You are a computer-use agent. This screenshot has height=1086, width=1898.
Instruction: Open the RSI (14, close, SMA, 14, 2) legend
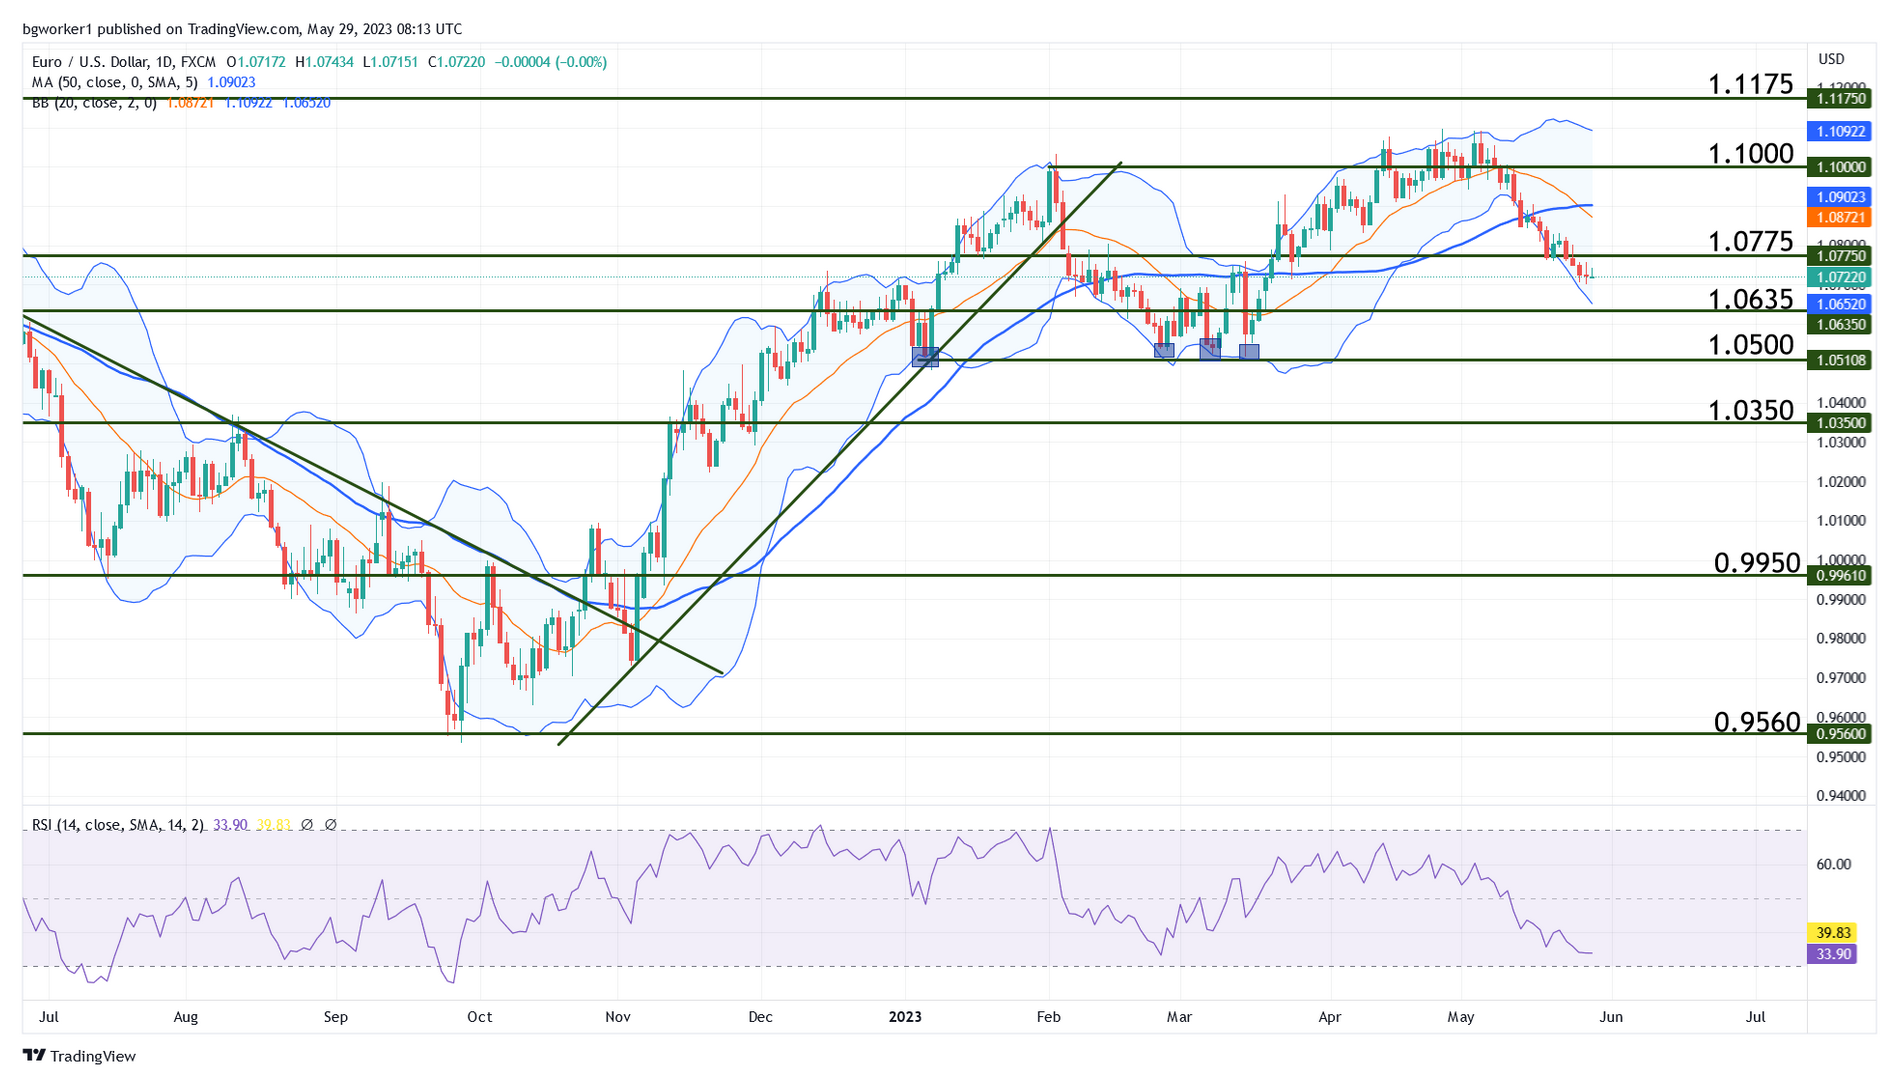(x=118, y=825)
